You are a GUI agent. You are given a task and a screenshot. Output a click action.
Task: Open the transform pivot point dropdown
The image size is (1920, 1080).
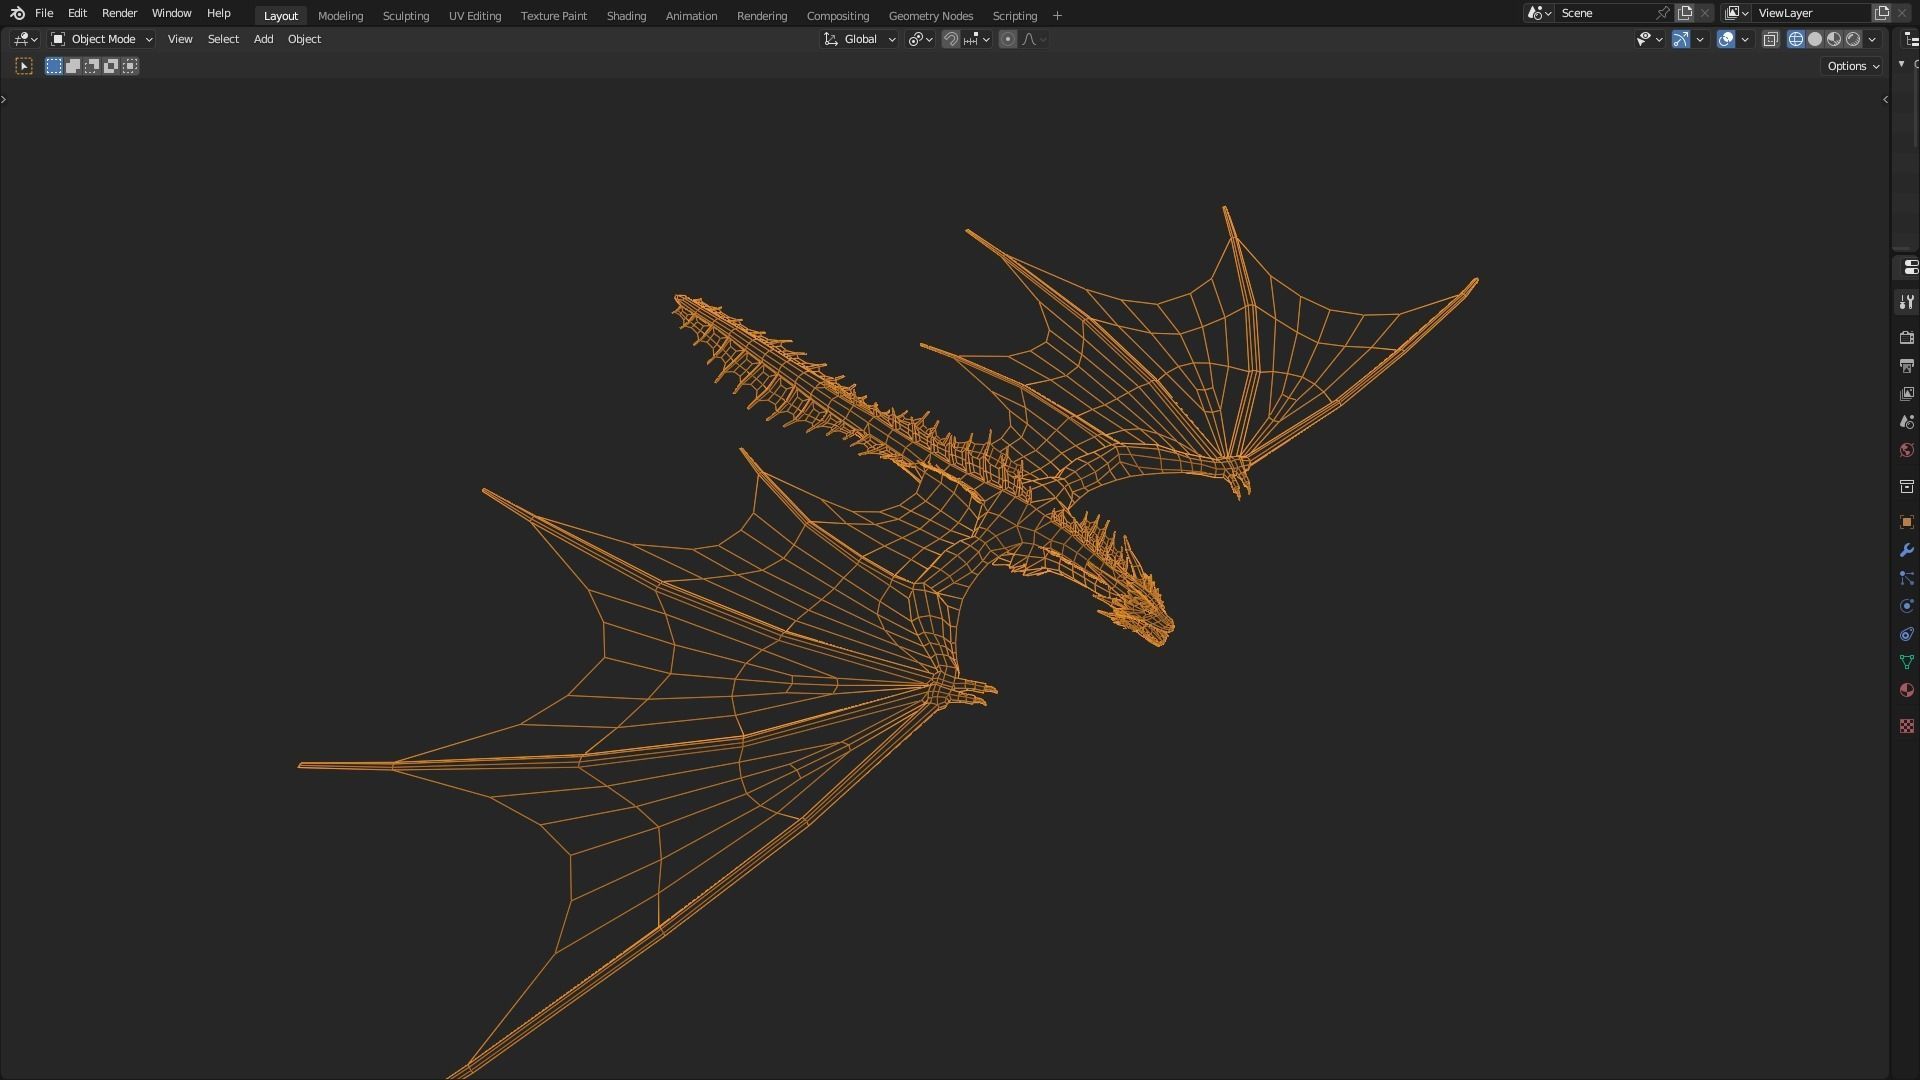pos(920,39)
